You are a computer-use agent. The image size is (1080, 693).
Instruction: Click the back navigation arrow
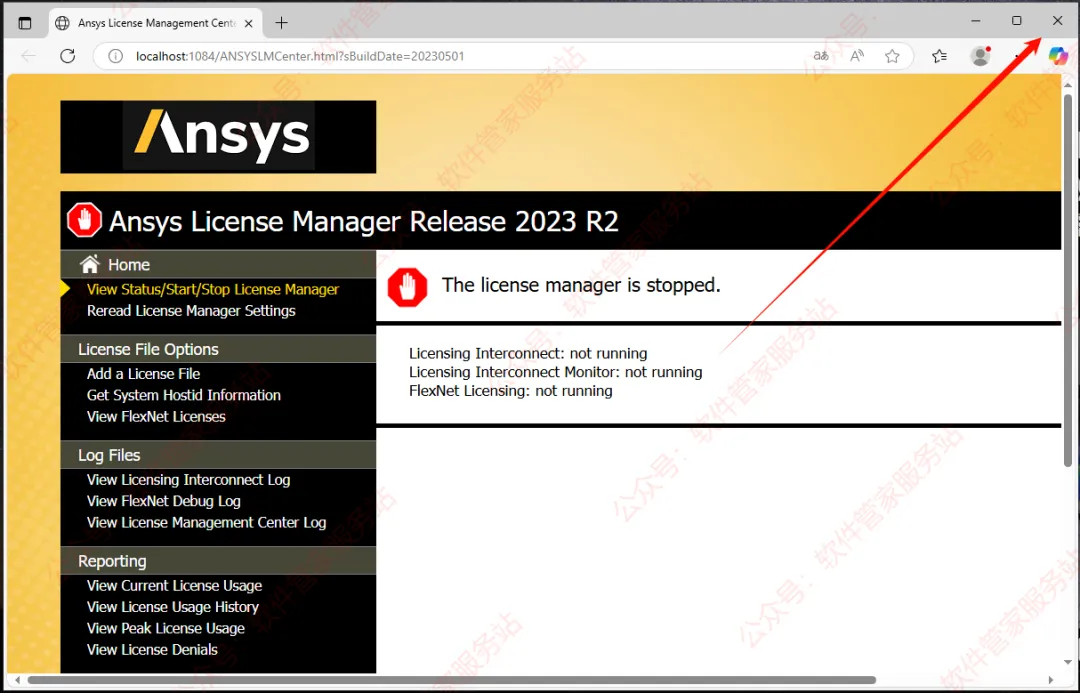click(28, 56)
